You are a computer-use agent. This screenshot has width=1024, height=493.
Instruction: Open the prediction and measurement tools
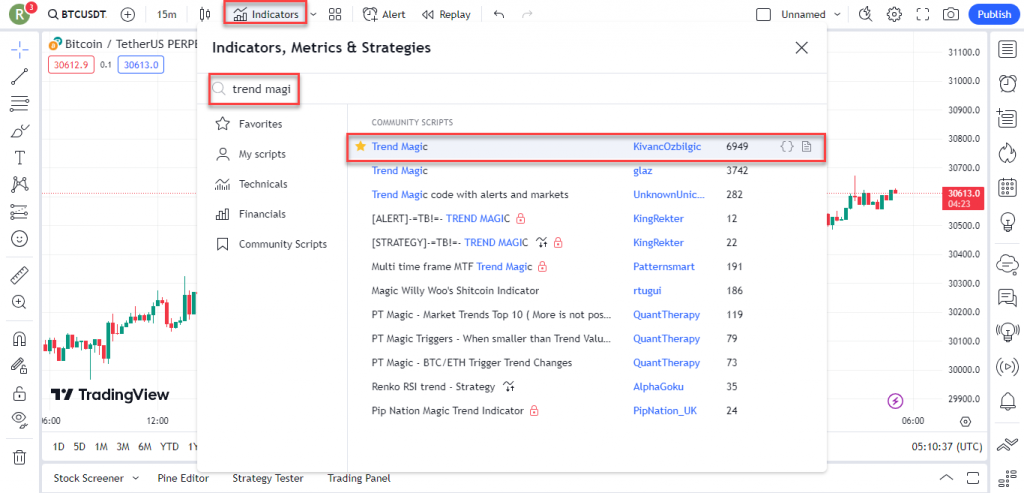[20, 212]
